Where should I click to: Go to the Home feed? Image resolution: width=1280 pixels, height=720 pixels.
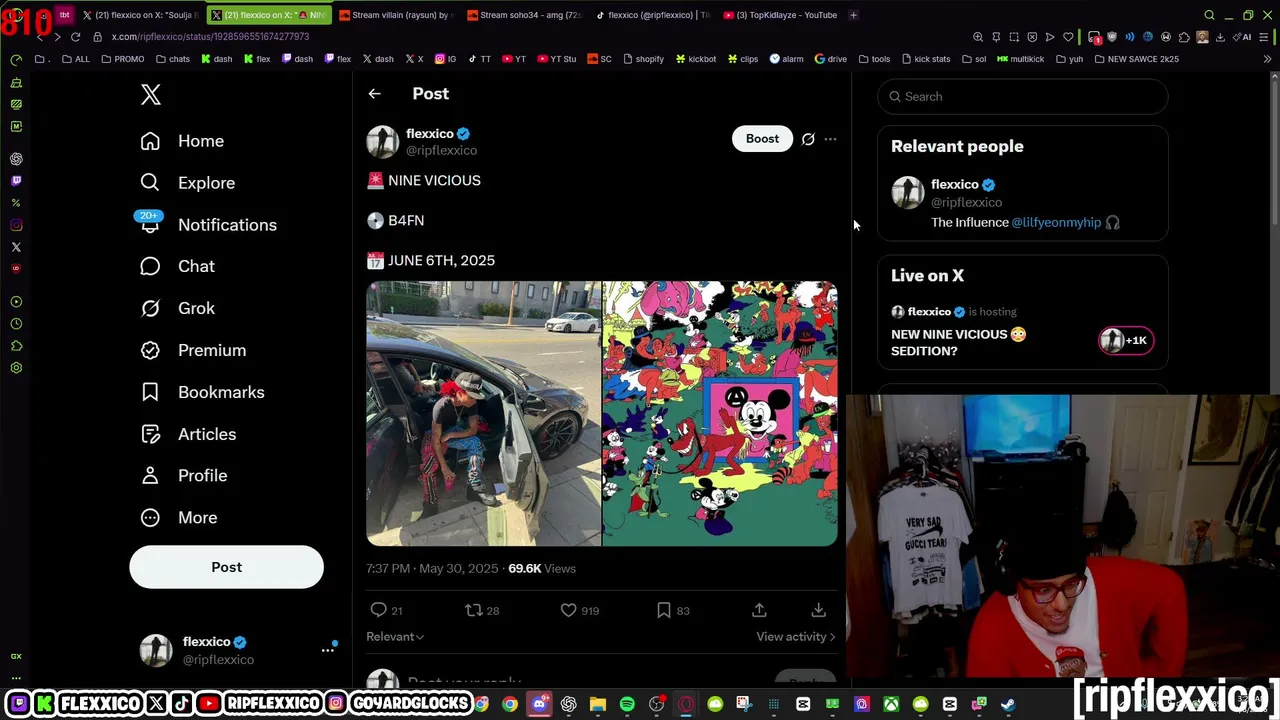182,141
